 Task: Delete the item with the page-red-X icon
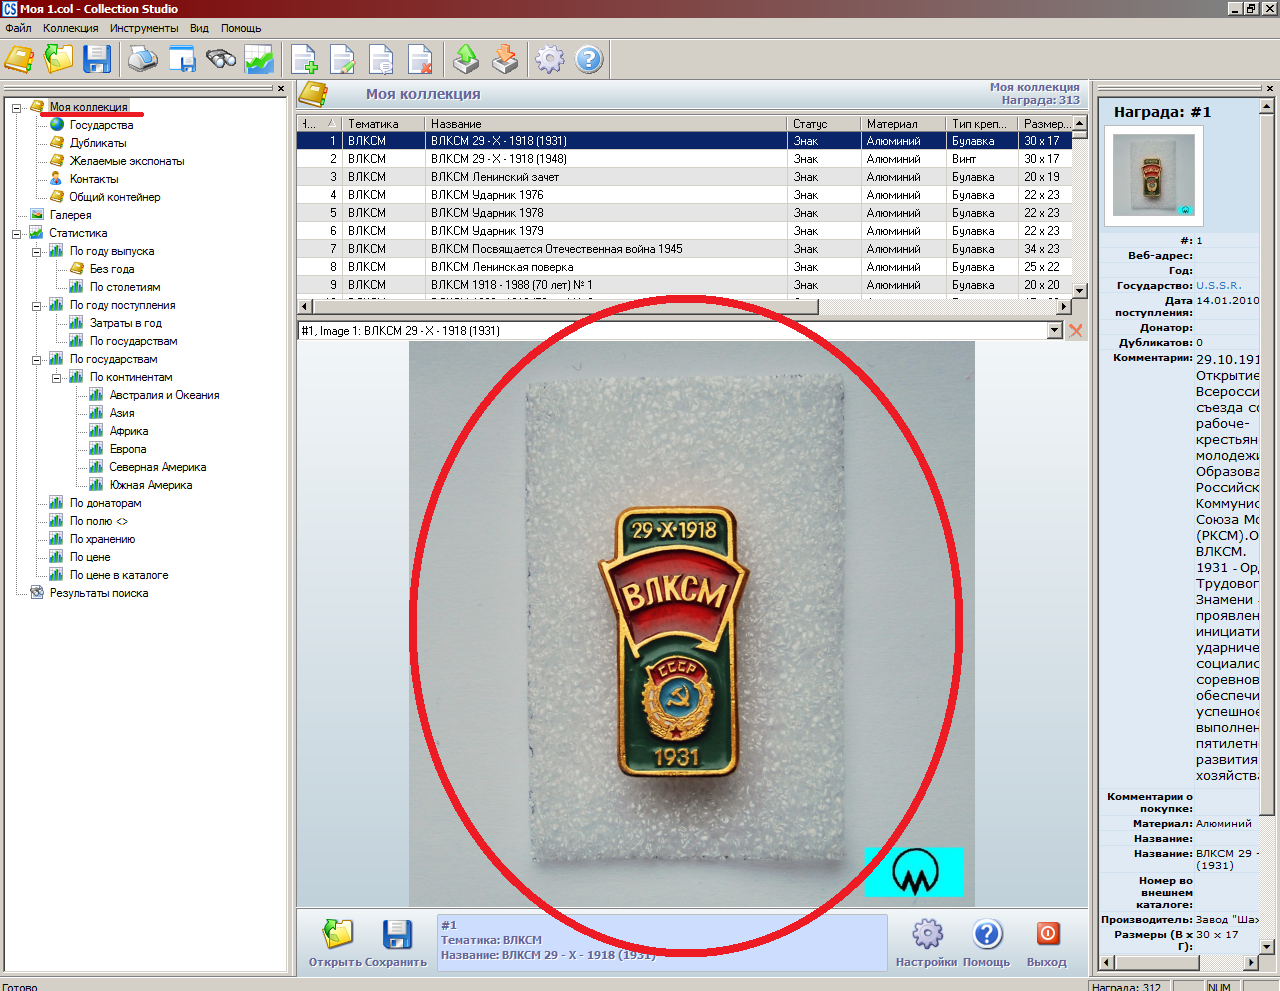(420, 59)
